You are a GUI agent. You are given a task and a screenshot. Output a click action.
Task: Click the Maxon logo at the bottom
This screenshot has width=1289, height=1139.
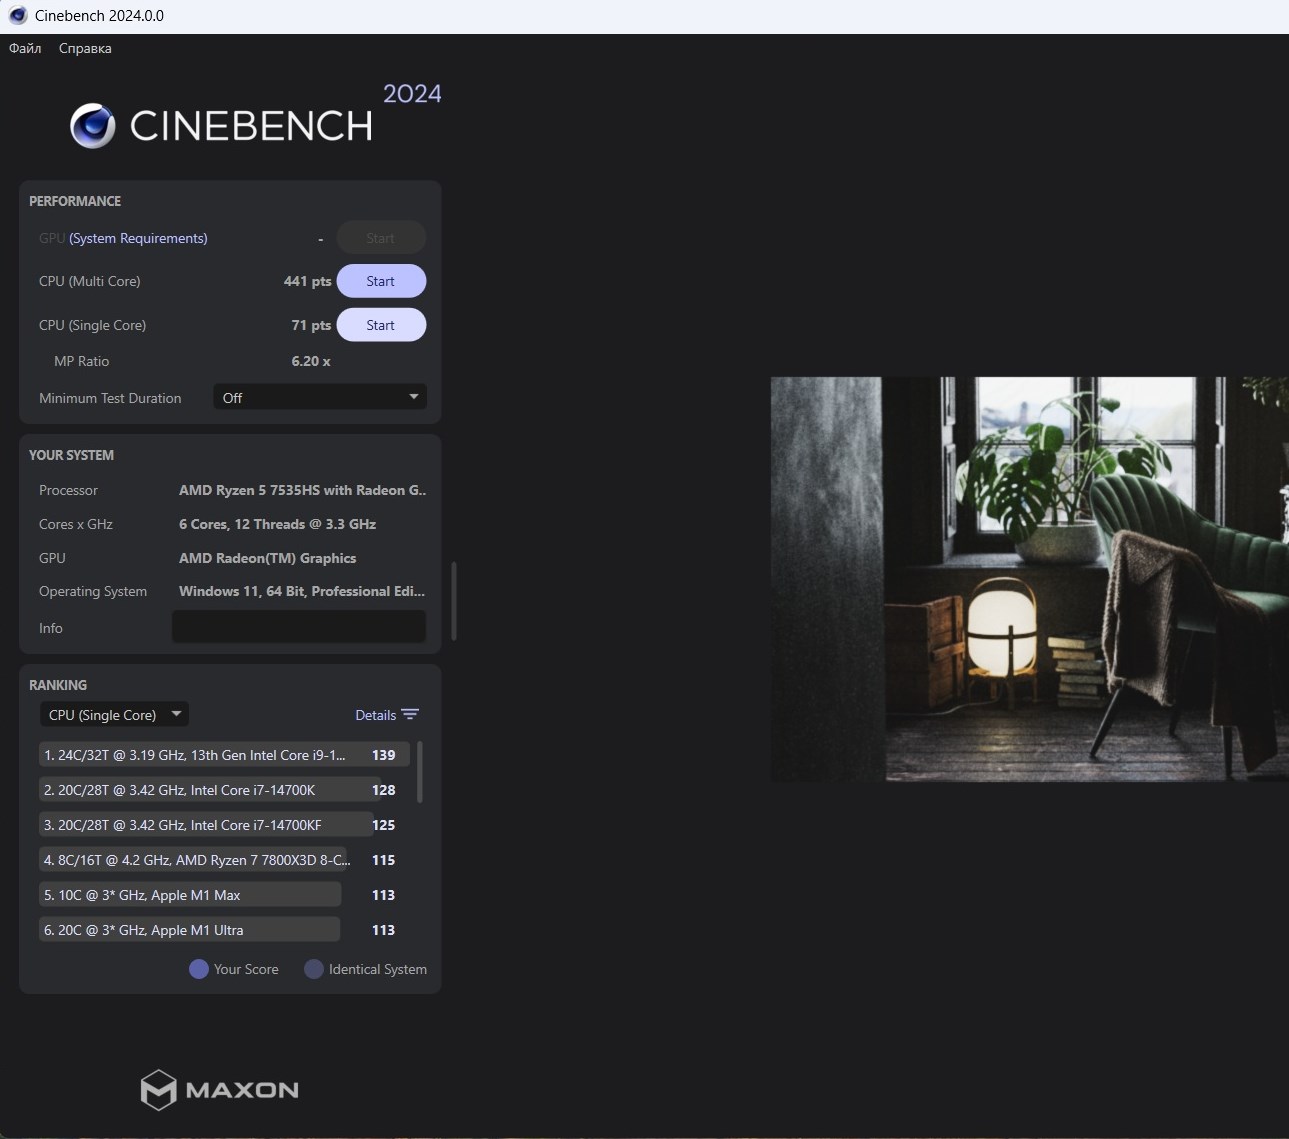220,1090
